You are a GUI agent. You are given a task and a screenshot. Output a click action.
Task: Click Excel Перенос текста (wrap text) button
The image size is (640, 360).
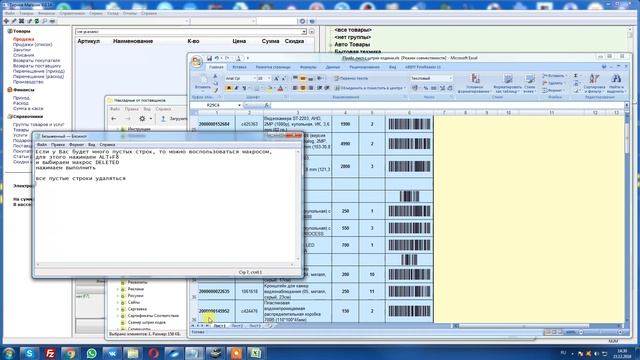351,78
